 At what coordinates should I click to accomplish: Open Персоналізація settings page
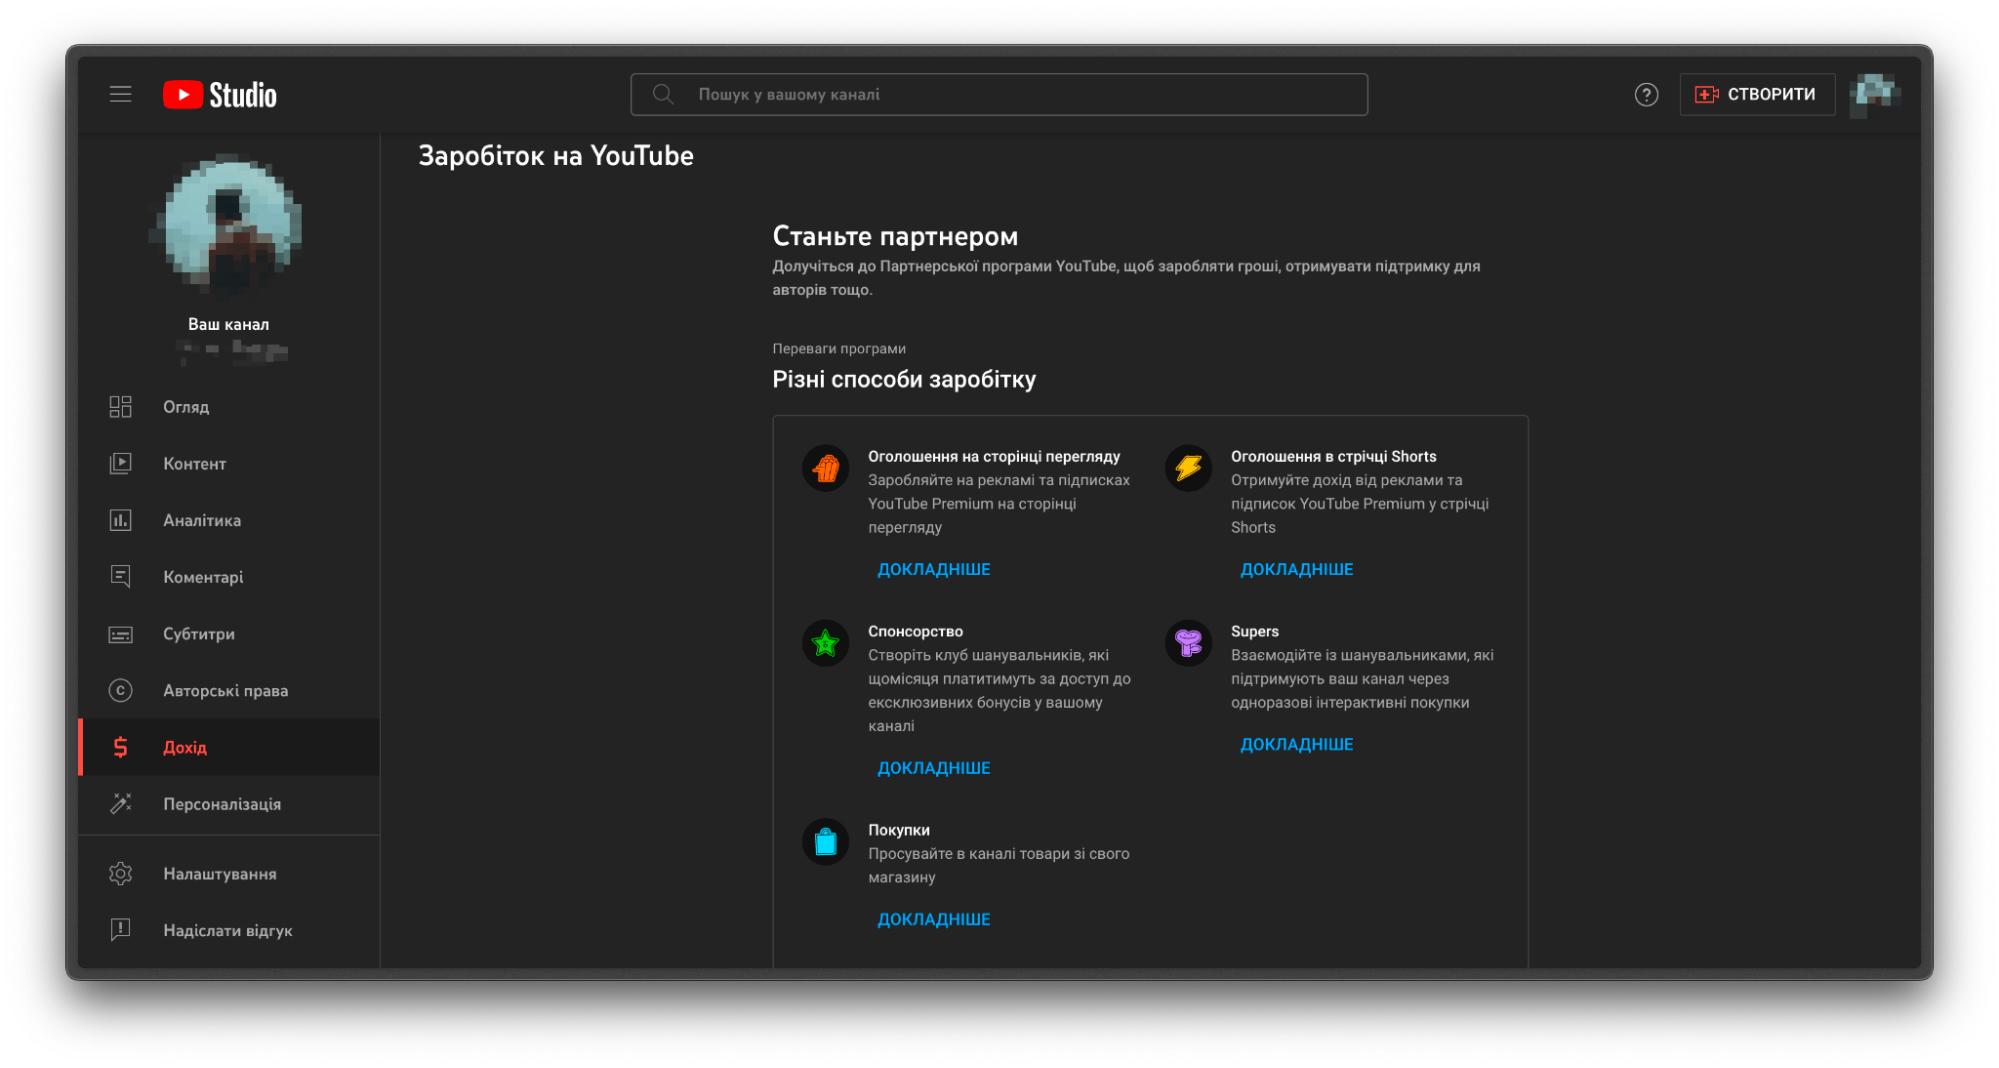229,804
